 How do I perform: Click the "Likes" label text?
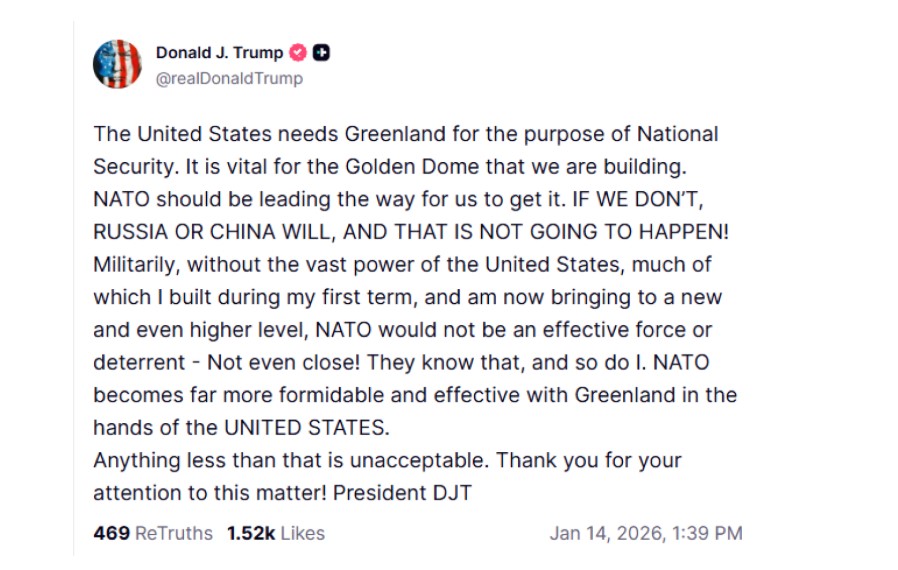(x=302, y=533)
